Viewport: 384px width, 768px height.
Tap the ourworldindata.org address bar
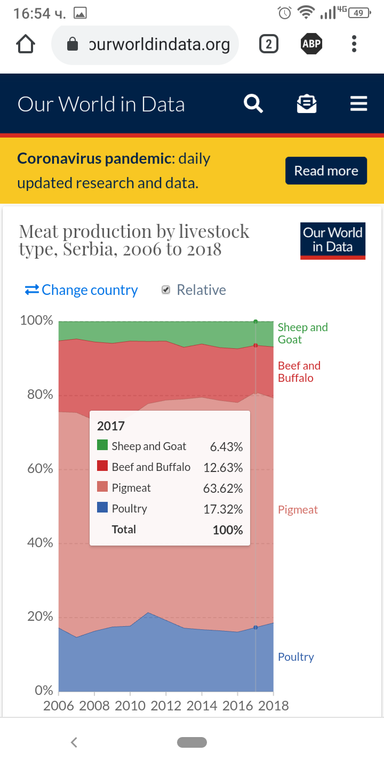[145, 45]
